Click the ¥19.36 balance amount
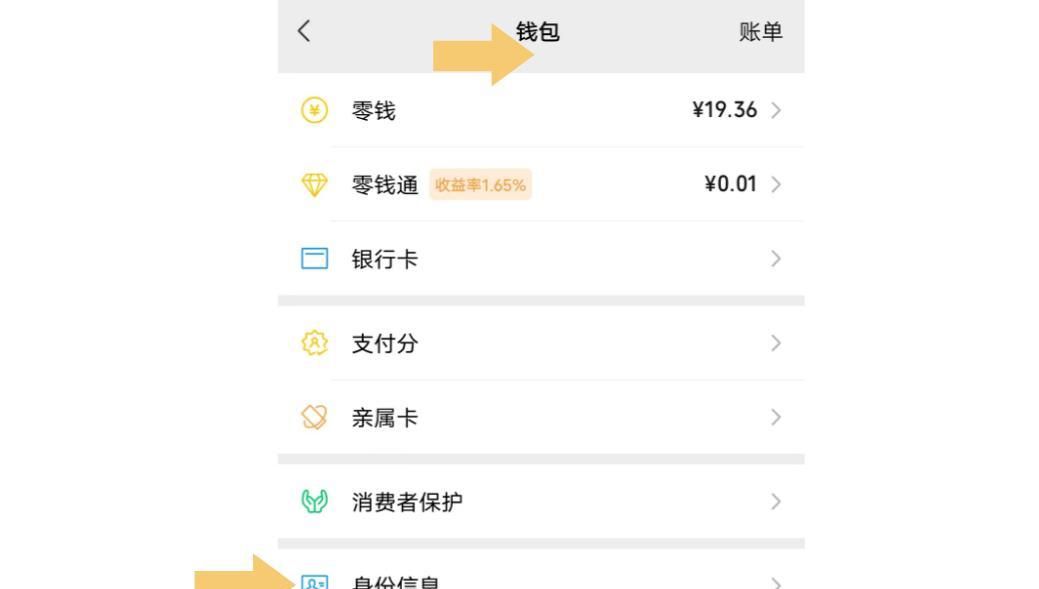Image resolution: width=1039 pixels, height=589 pixels. point(724,111)
